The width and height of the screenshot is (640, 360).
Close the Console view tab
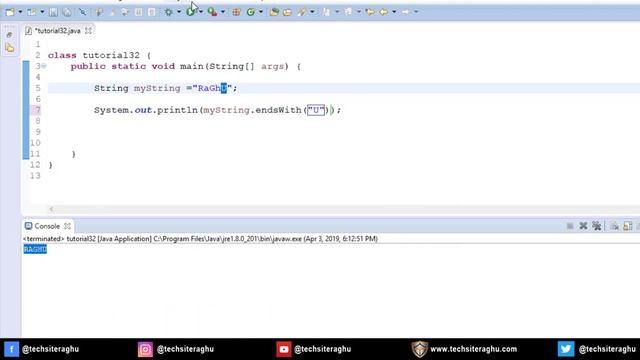coord(67,226)
